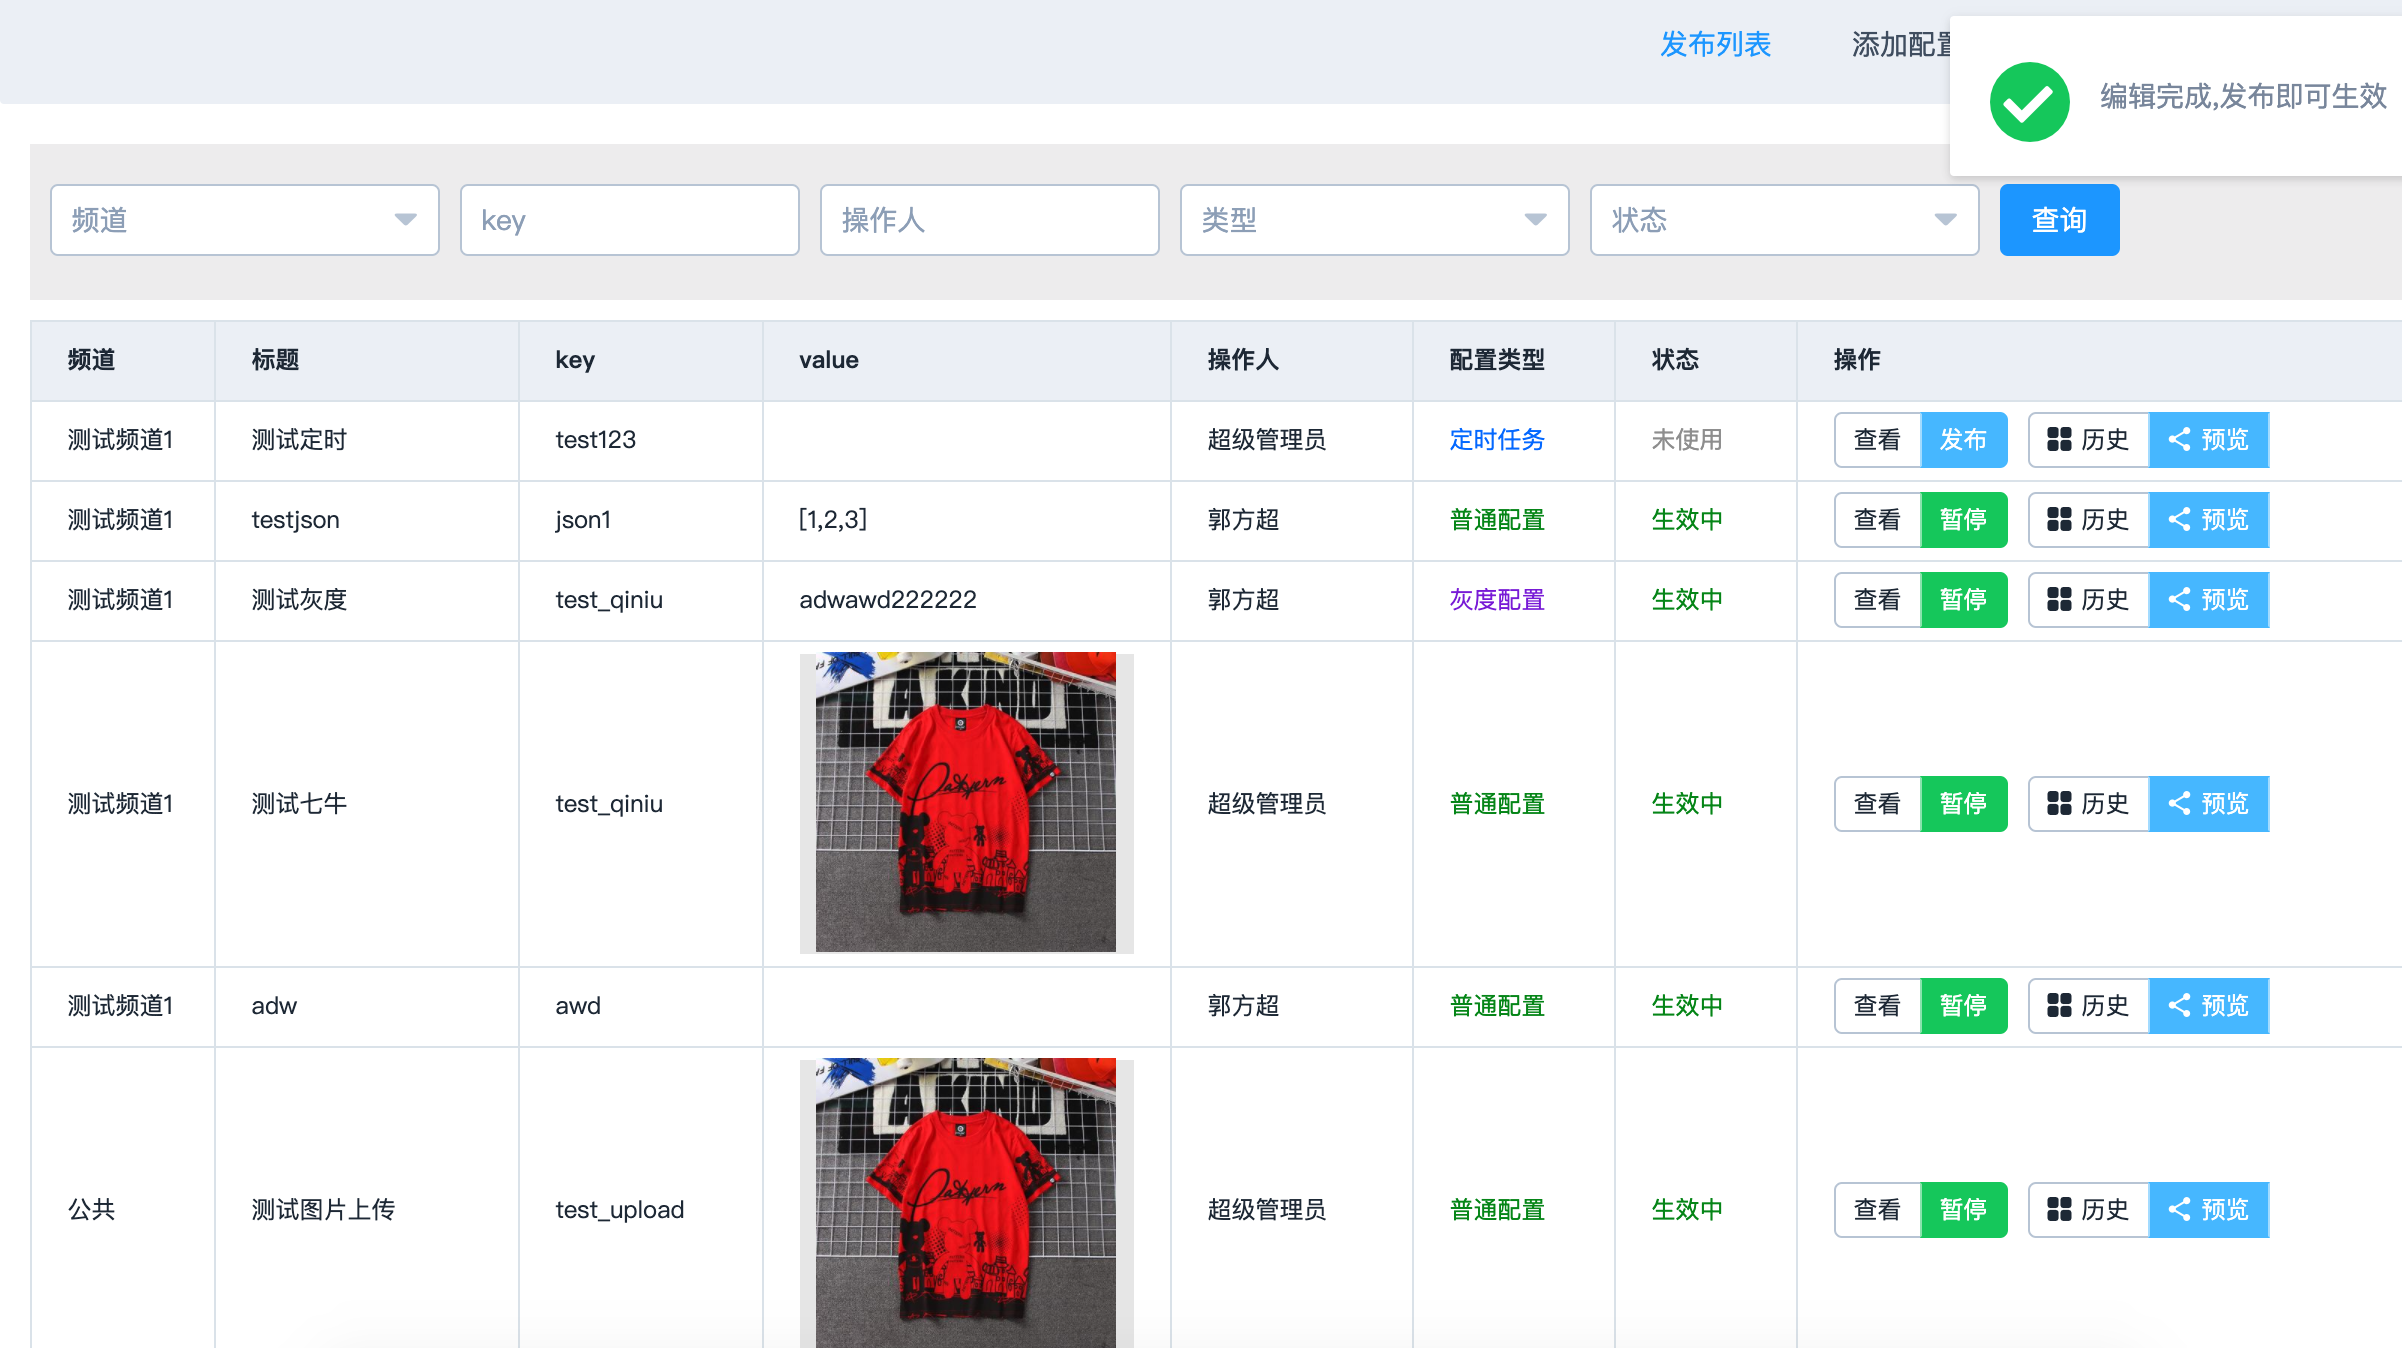The width and height of the screenshot is (2402, 1348).
Task: Open the 频道 channel dropdown
Action: [x=244, y=219]
